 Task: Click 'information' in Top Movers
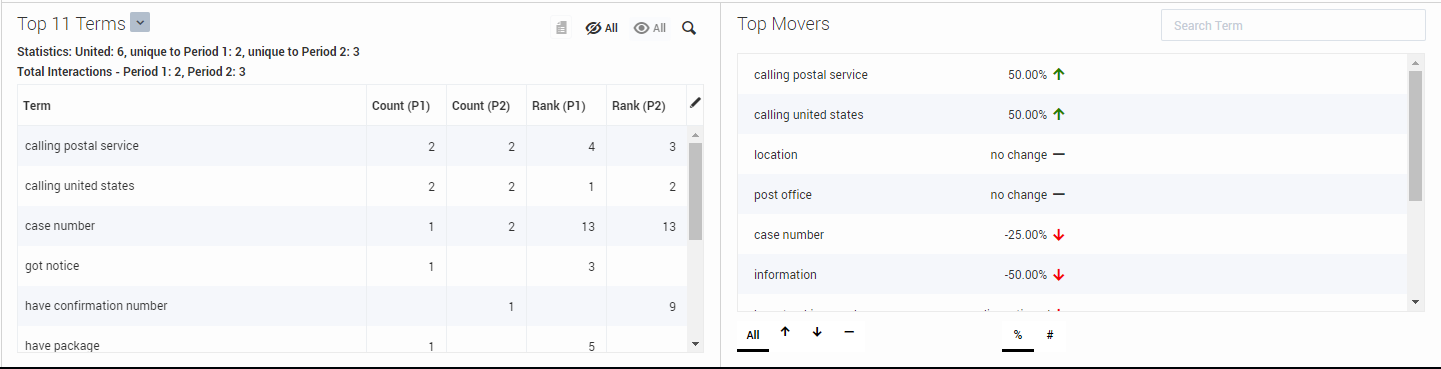click(785, 275)
